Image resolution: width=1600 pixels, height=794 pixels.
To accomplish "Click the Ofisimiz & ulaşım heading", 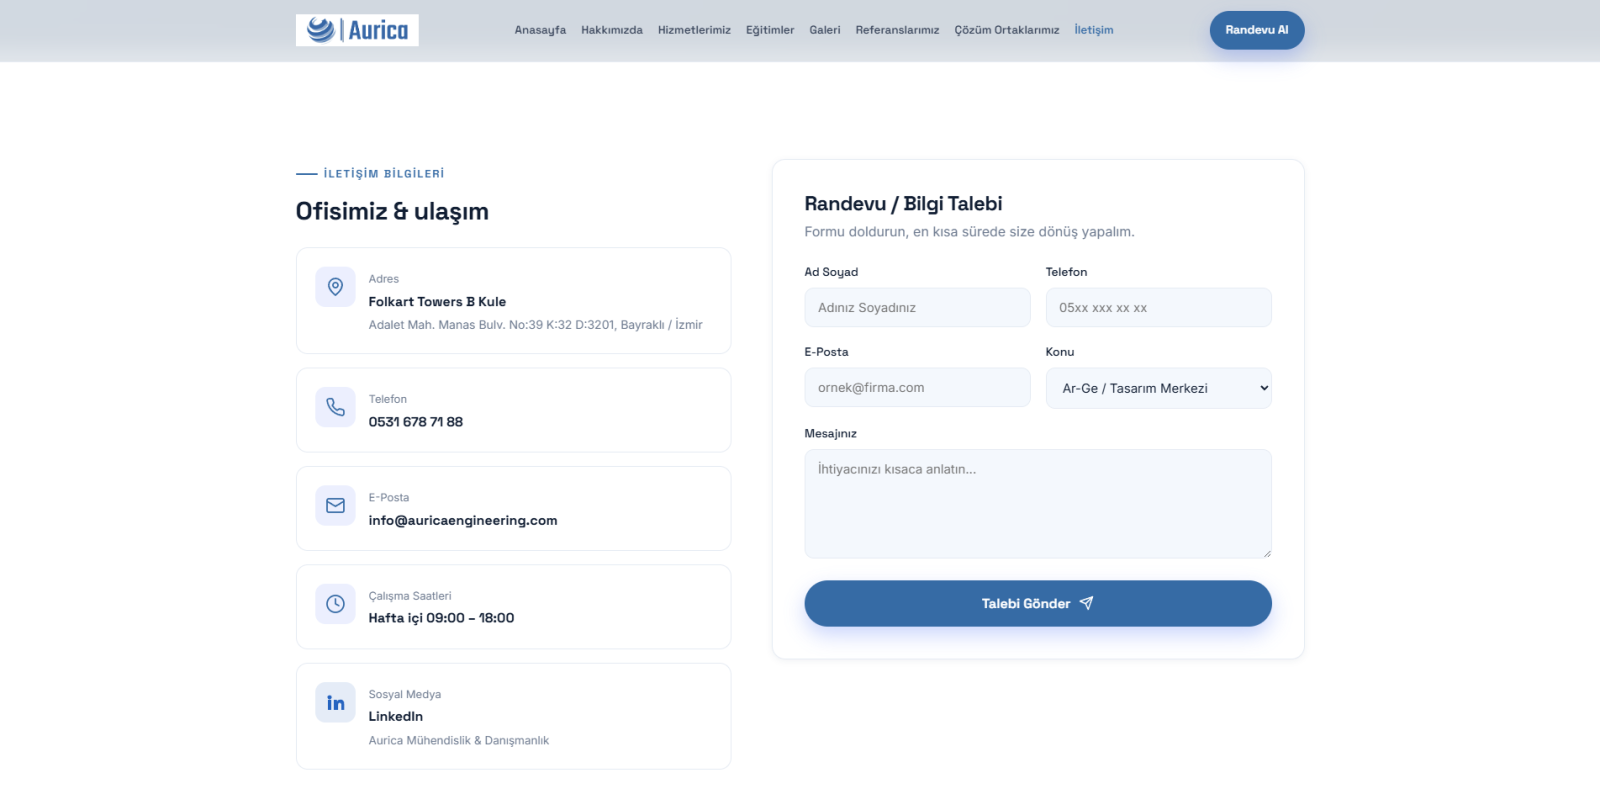I will pyautogui.click(x=392, y=211).
